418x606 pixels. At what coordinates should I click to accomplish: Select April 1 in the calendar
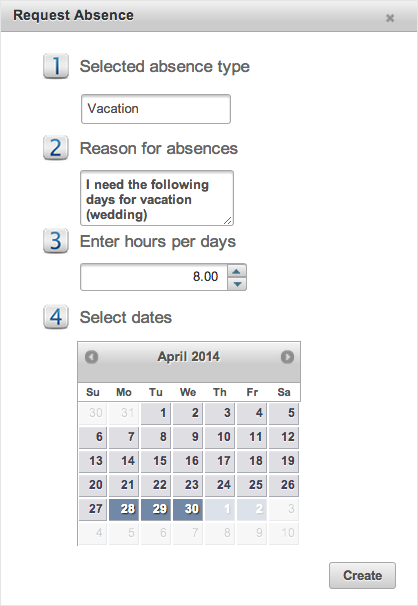tap(156, 413)
